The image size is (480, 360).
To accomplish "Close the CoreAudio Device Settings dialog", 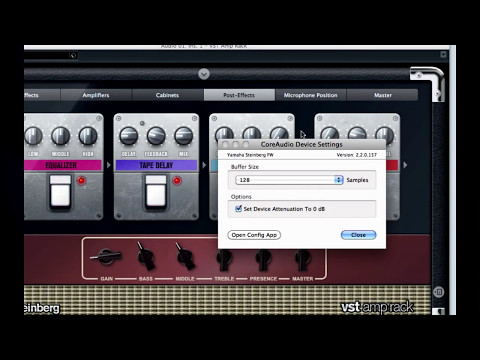I will (x=358, y=235).
